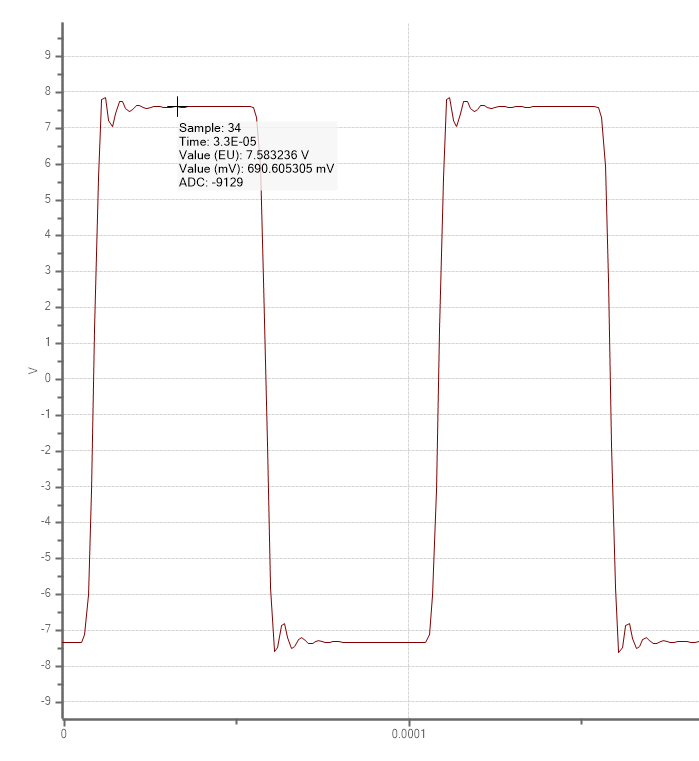Viewport: 699px width, 761px height.
Task: Click the 'Sample: 34' tooltip line
Action: (x=210, y=128)
